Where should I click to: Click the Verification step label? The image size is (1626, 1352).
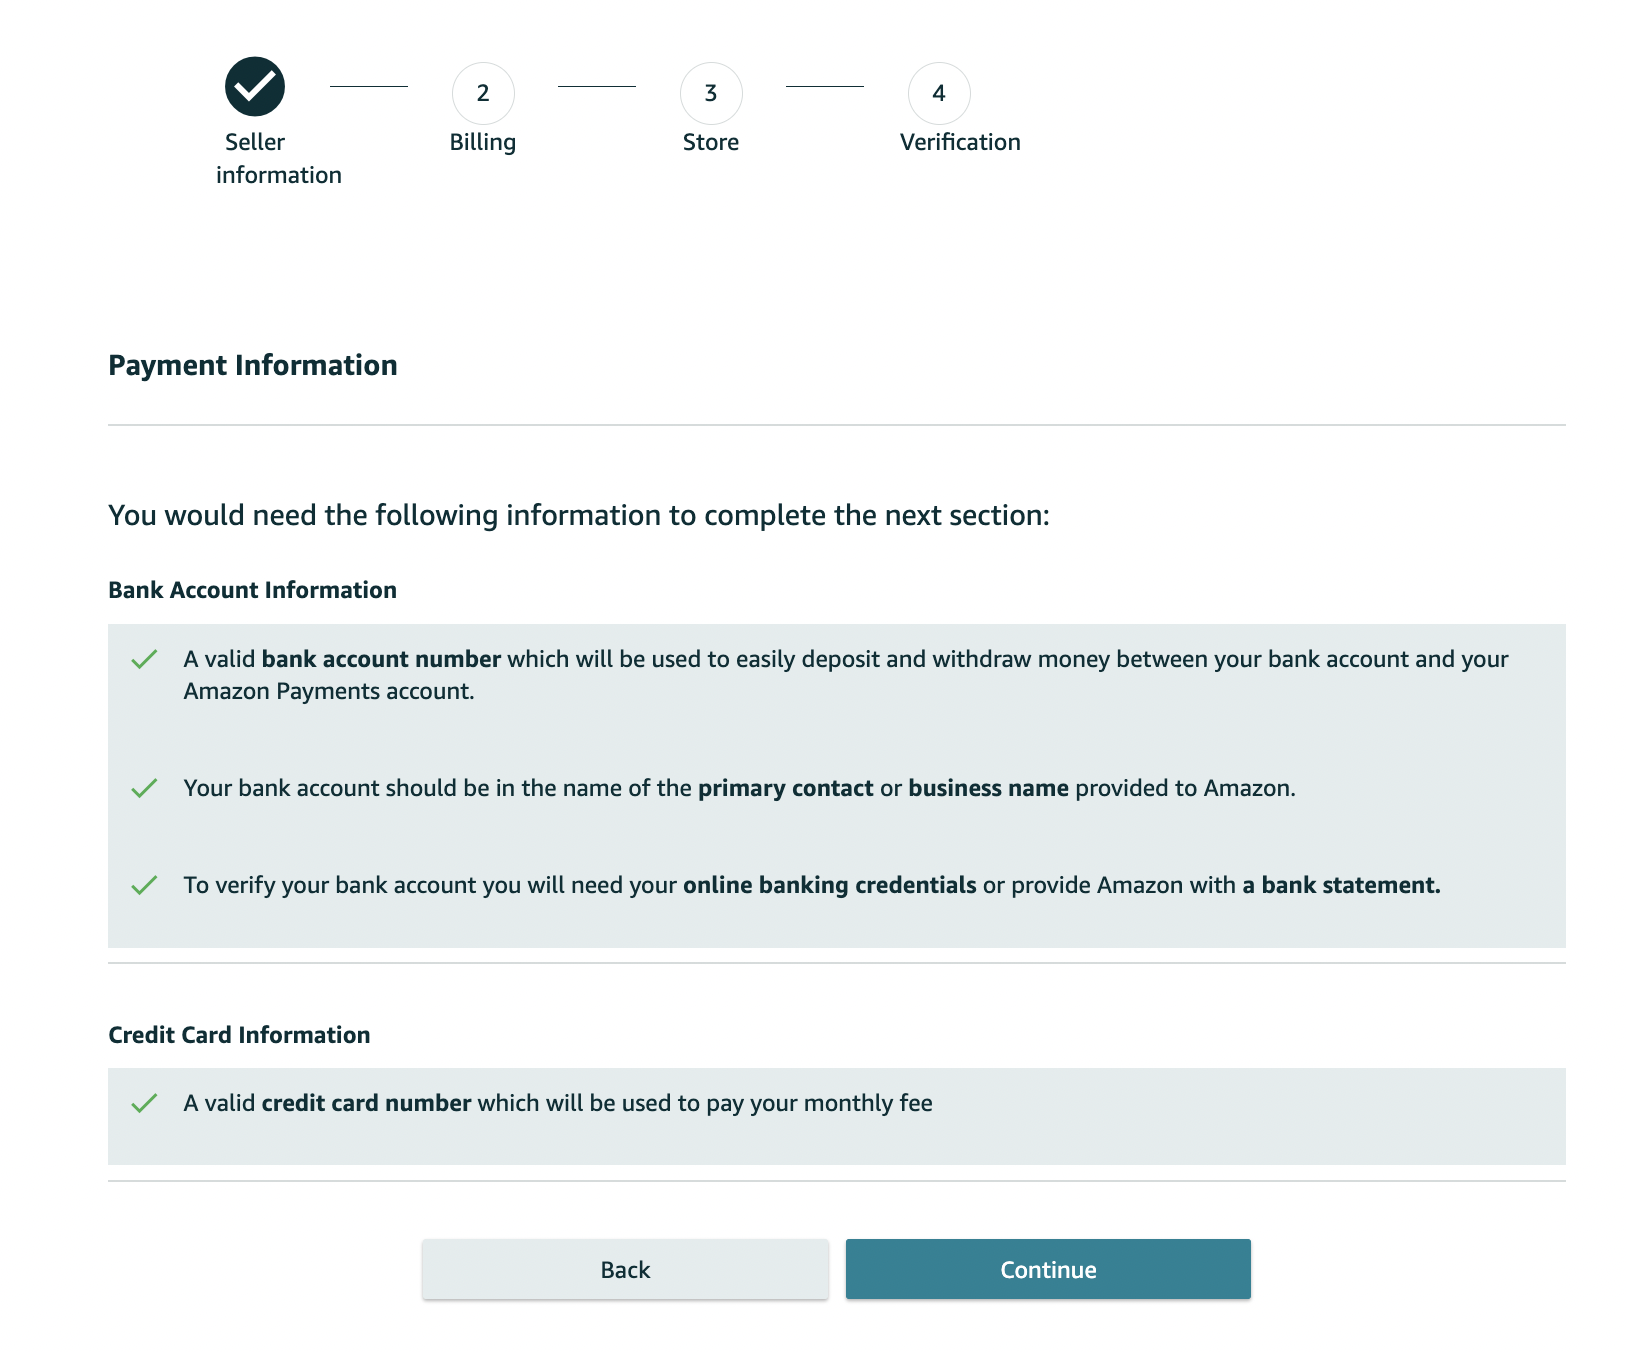click(x=960, y=142)
